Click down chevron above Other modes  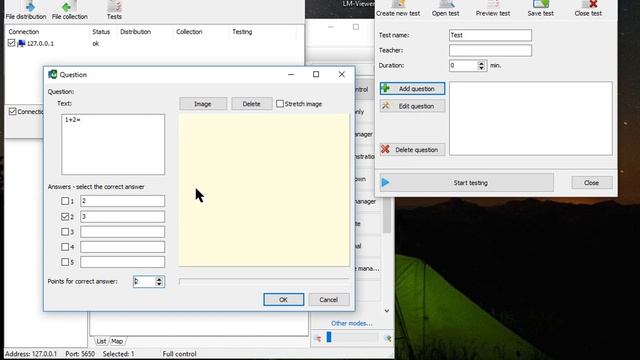click(387, 311)
